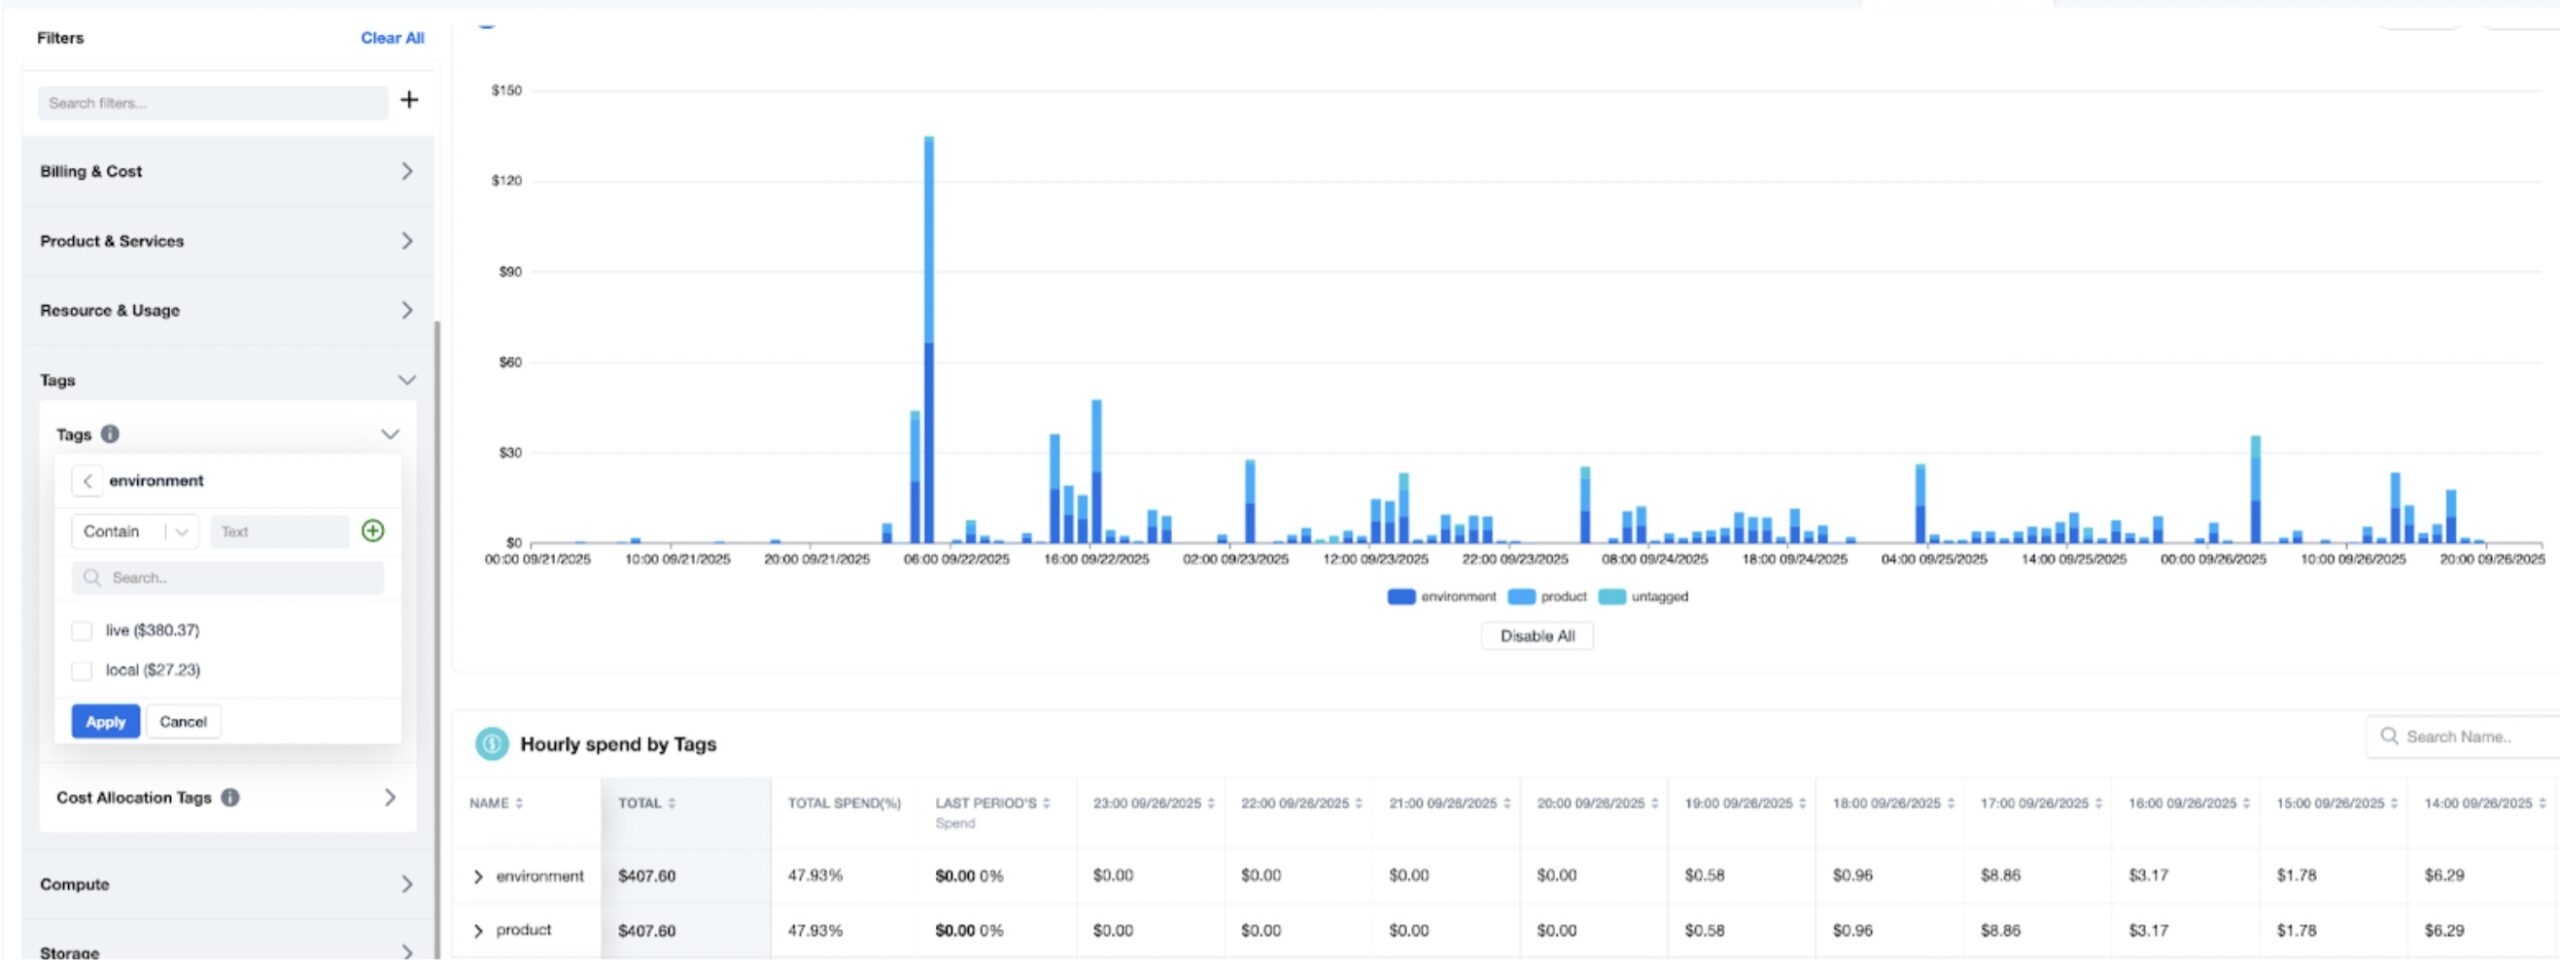The image size is (2560, 960).
Task: Click the back arrow next to environment
Action: click(87, 481)
